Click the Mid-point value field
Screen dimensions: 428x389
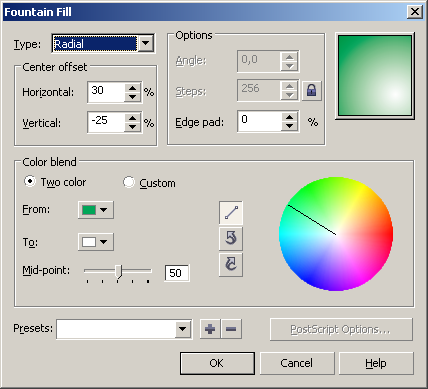(x=177, y=273)
